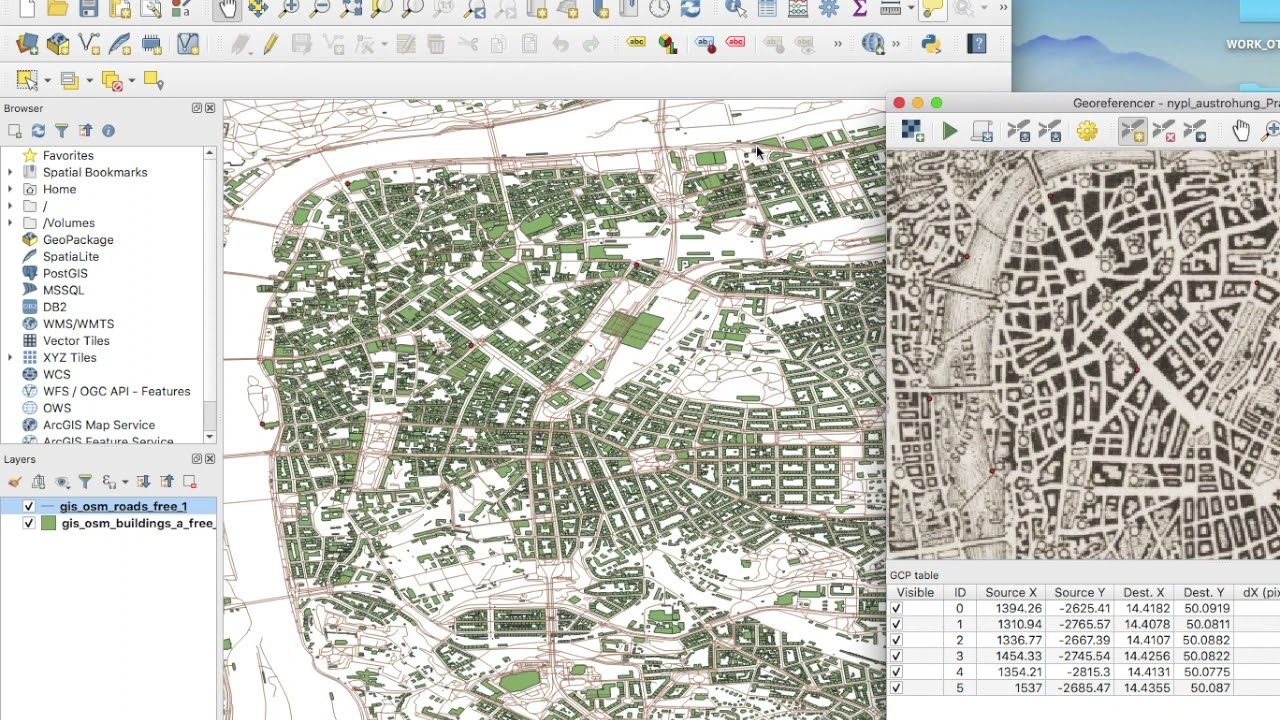Toggle editing with the pencil icon
1280x720 pixels.
click(x=270, y=44)
